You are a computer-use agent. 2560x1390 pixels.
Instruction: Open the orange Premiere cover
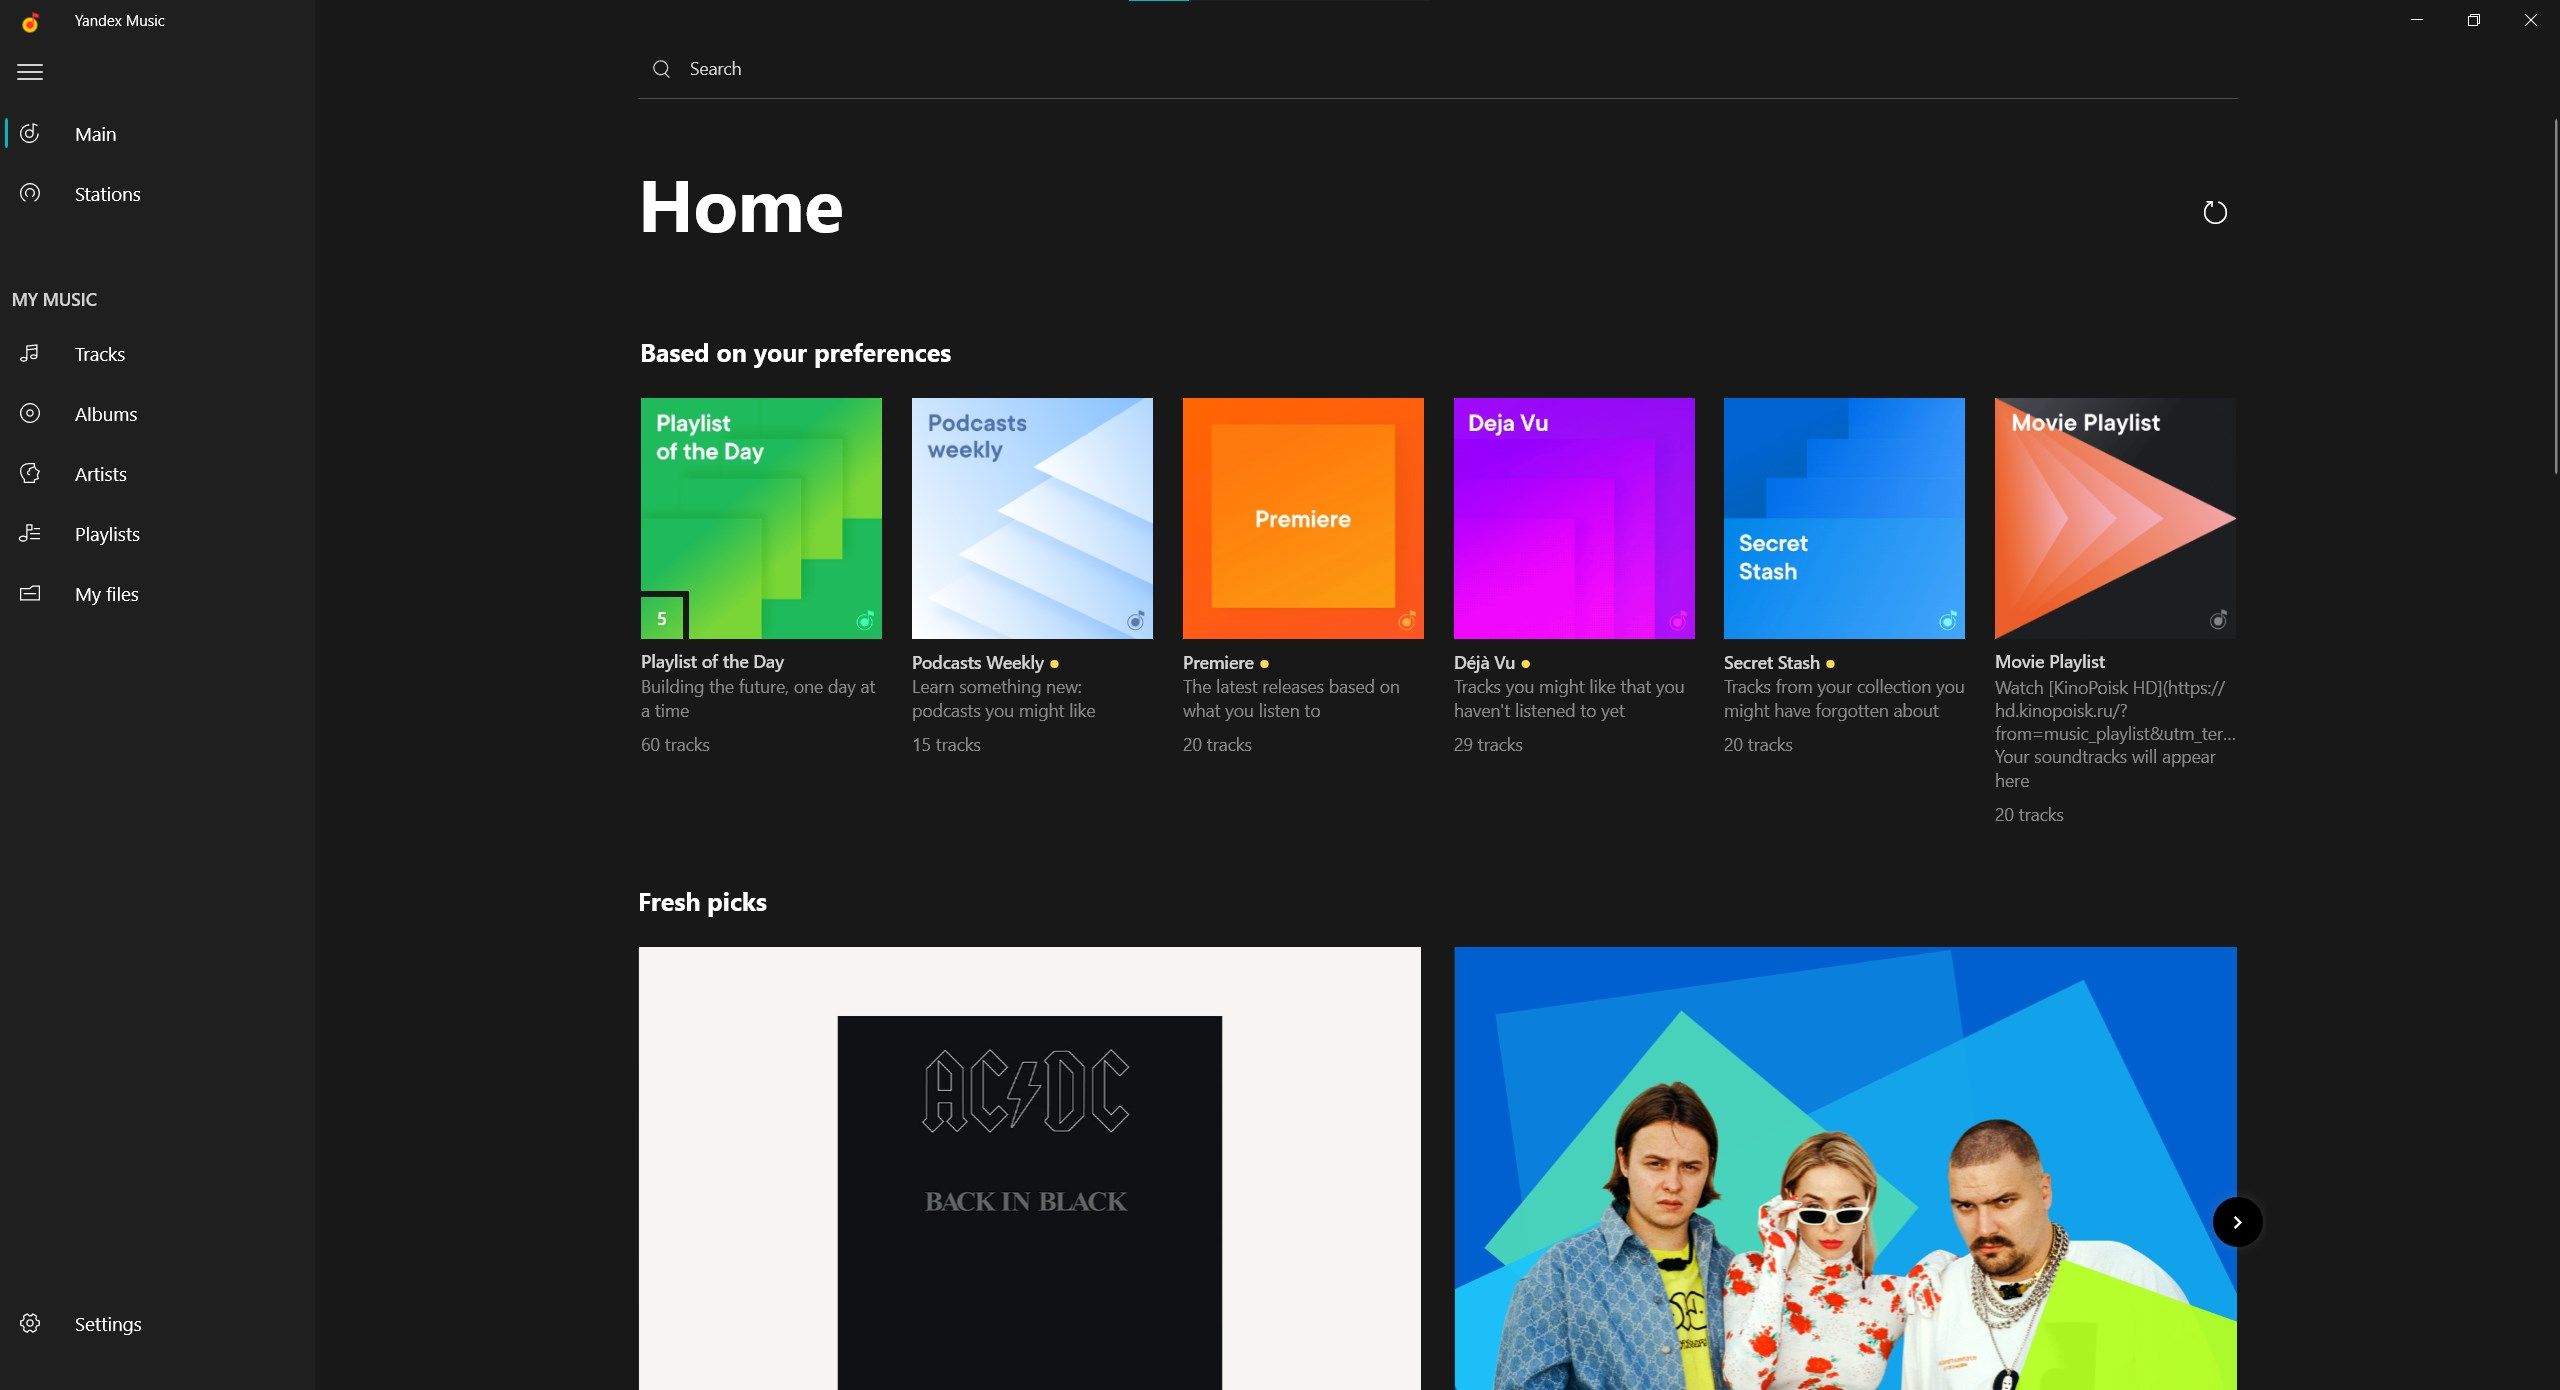(x=1303, y=518)
